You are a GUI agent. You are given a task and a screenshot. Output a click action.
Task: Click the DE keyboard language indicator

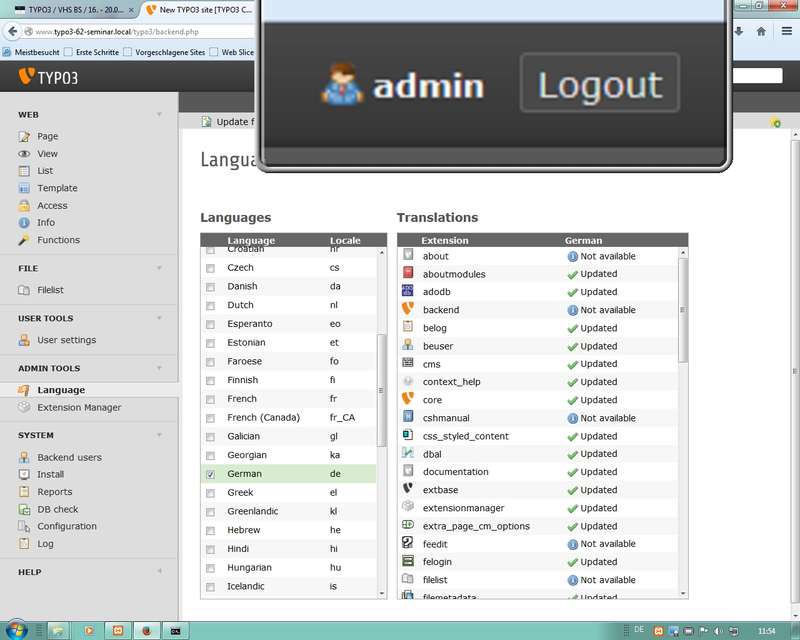click(x=639, y=630)
